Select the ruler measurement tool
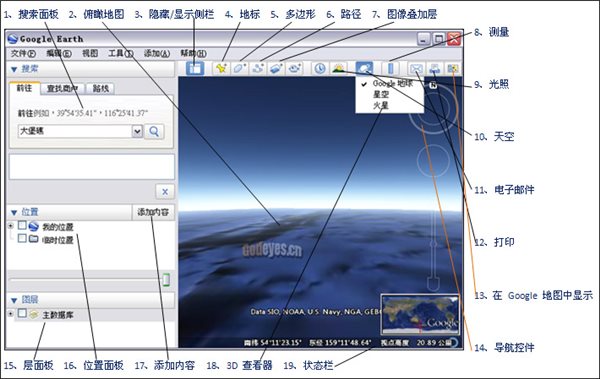The width and height of the screenshot is (600, 379). coord(391,69)
